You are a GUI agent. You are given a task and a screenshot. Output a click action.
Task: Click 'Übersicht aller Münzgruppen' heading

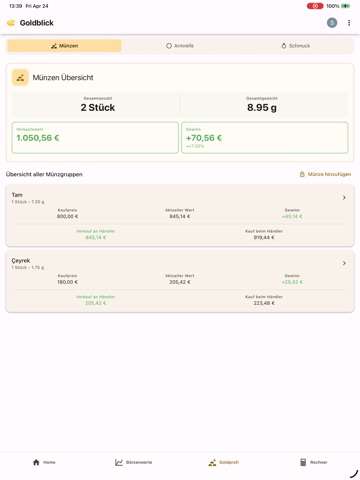coord(44,174)
